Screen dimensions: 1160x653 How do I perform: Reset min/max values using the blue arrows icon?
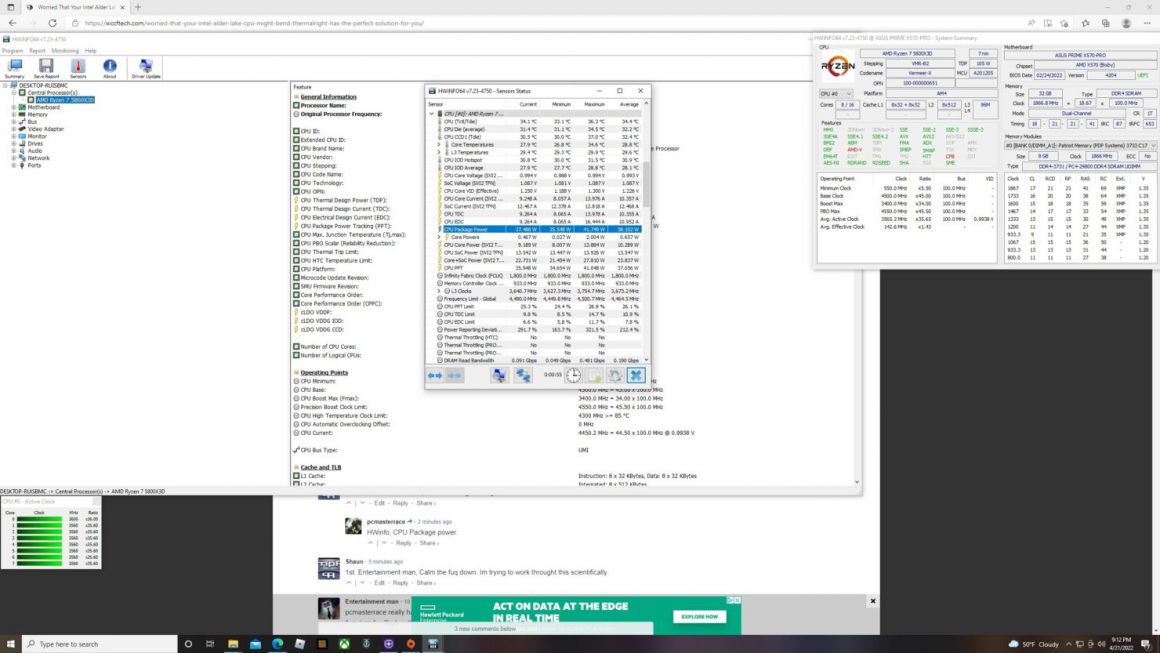coord(433,375)
